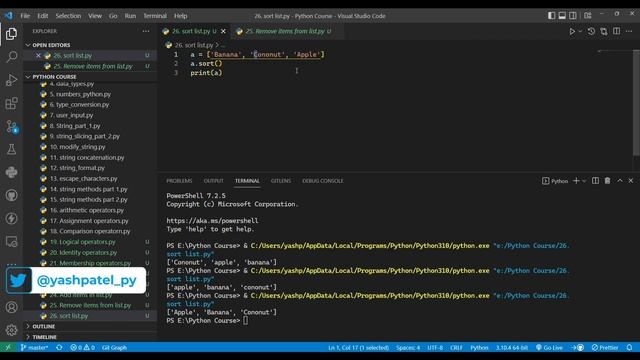Select Python interpreter 3.10.4 64-bit

(x=512, y=348)
